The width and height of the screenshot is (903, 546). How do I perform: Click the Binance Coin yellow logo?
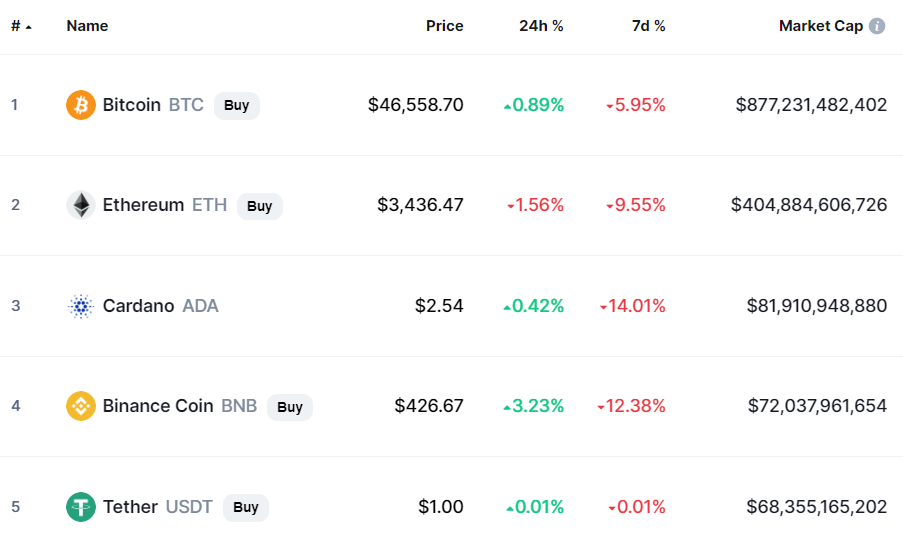(x=81, y=406)
